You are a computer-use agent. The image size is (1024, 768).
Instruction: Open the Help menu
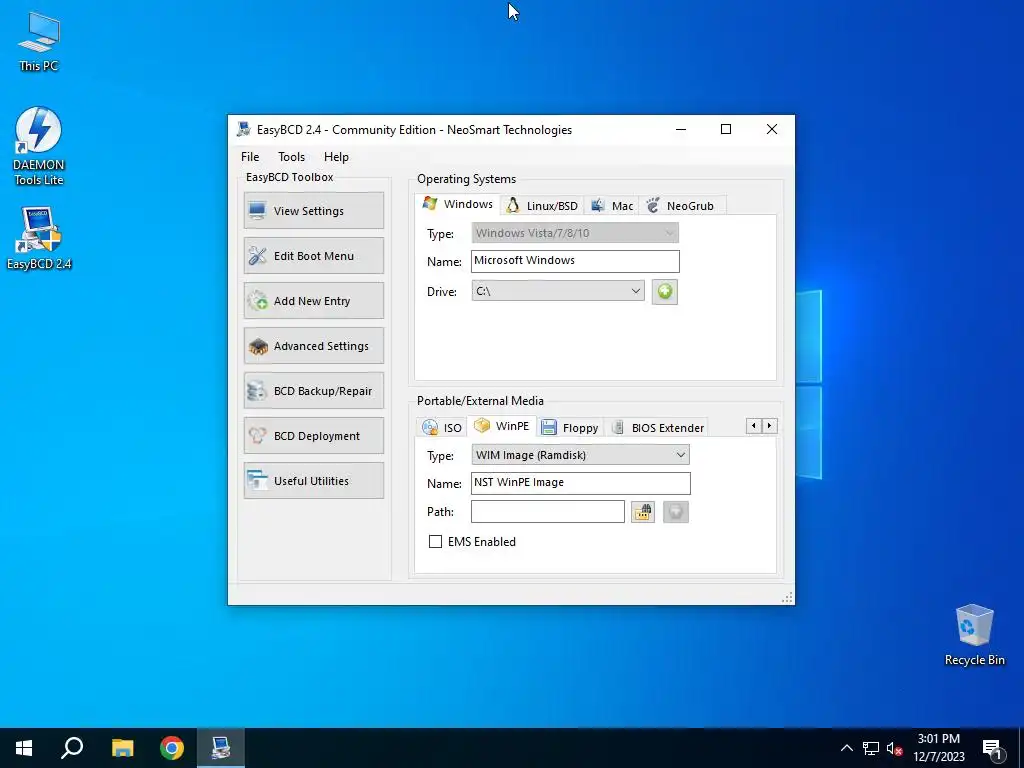click(336, 157)
